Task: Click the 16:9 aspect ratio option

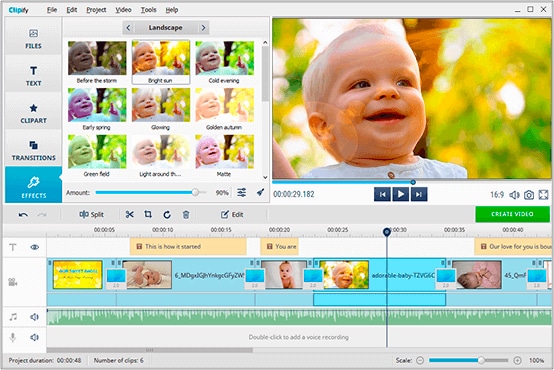Action: (497, 195)
